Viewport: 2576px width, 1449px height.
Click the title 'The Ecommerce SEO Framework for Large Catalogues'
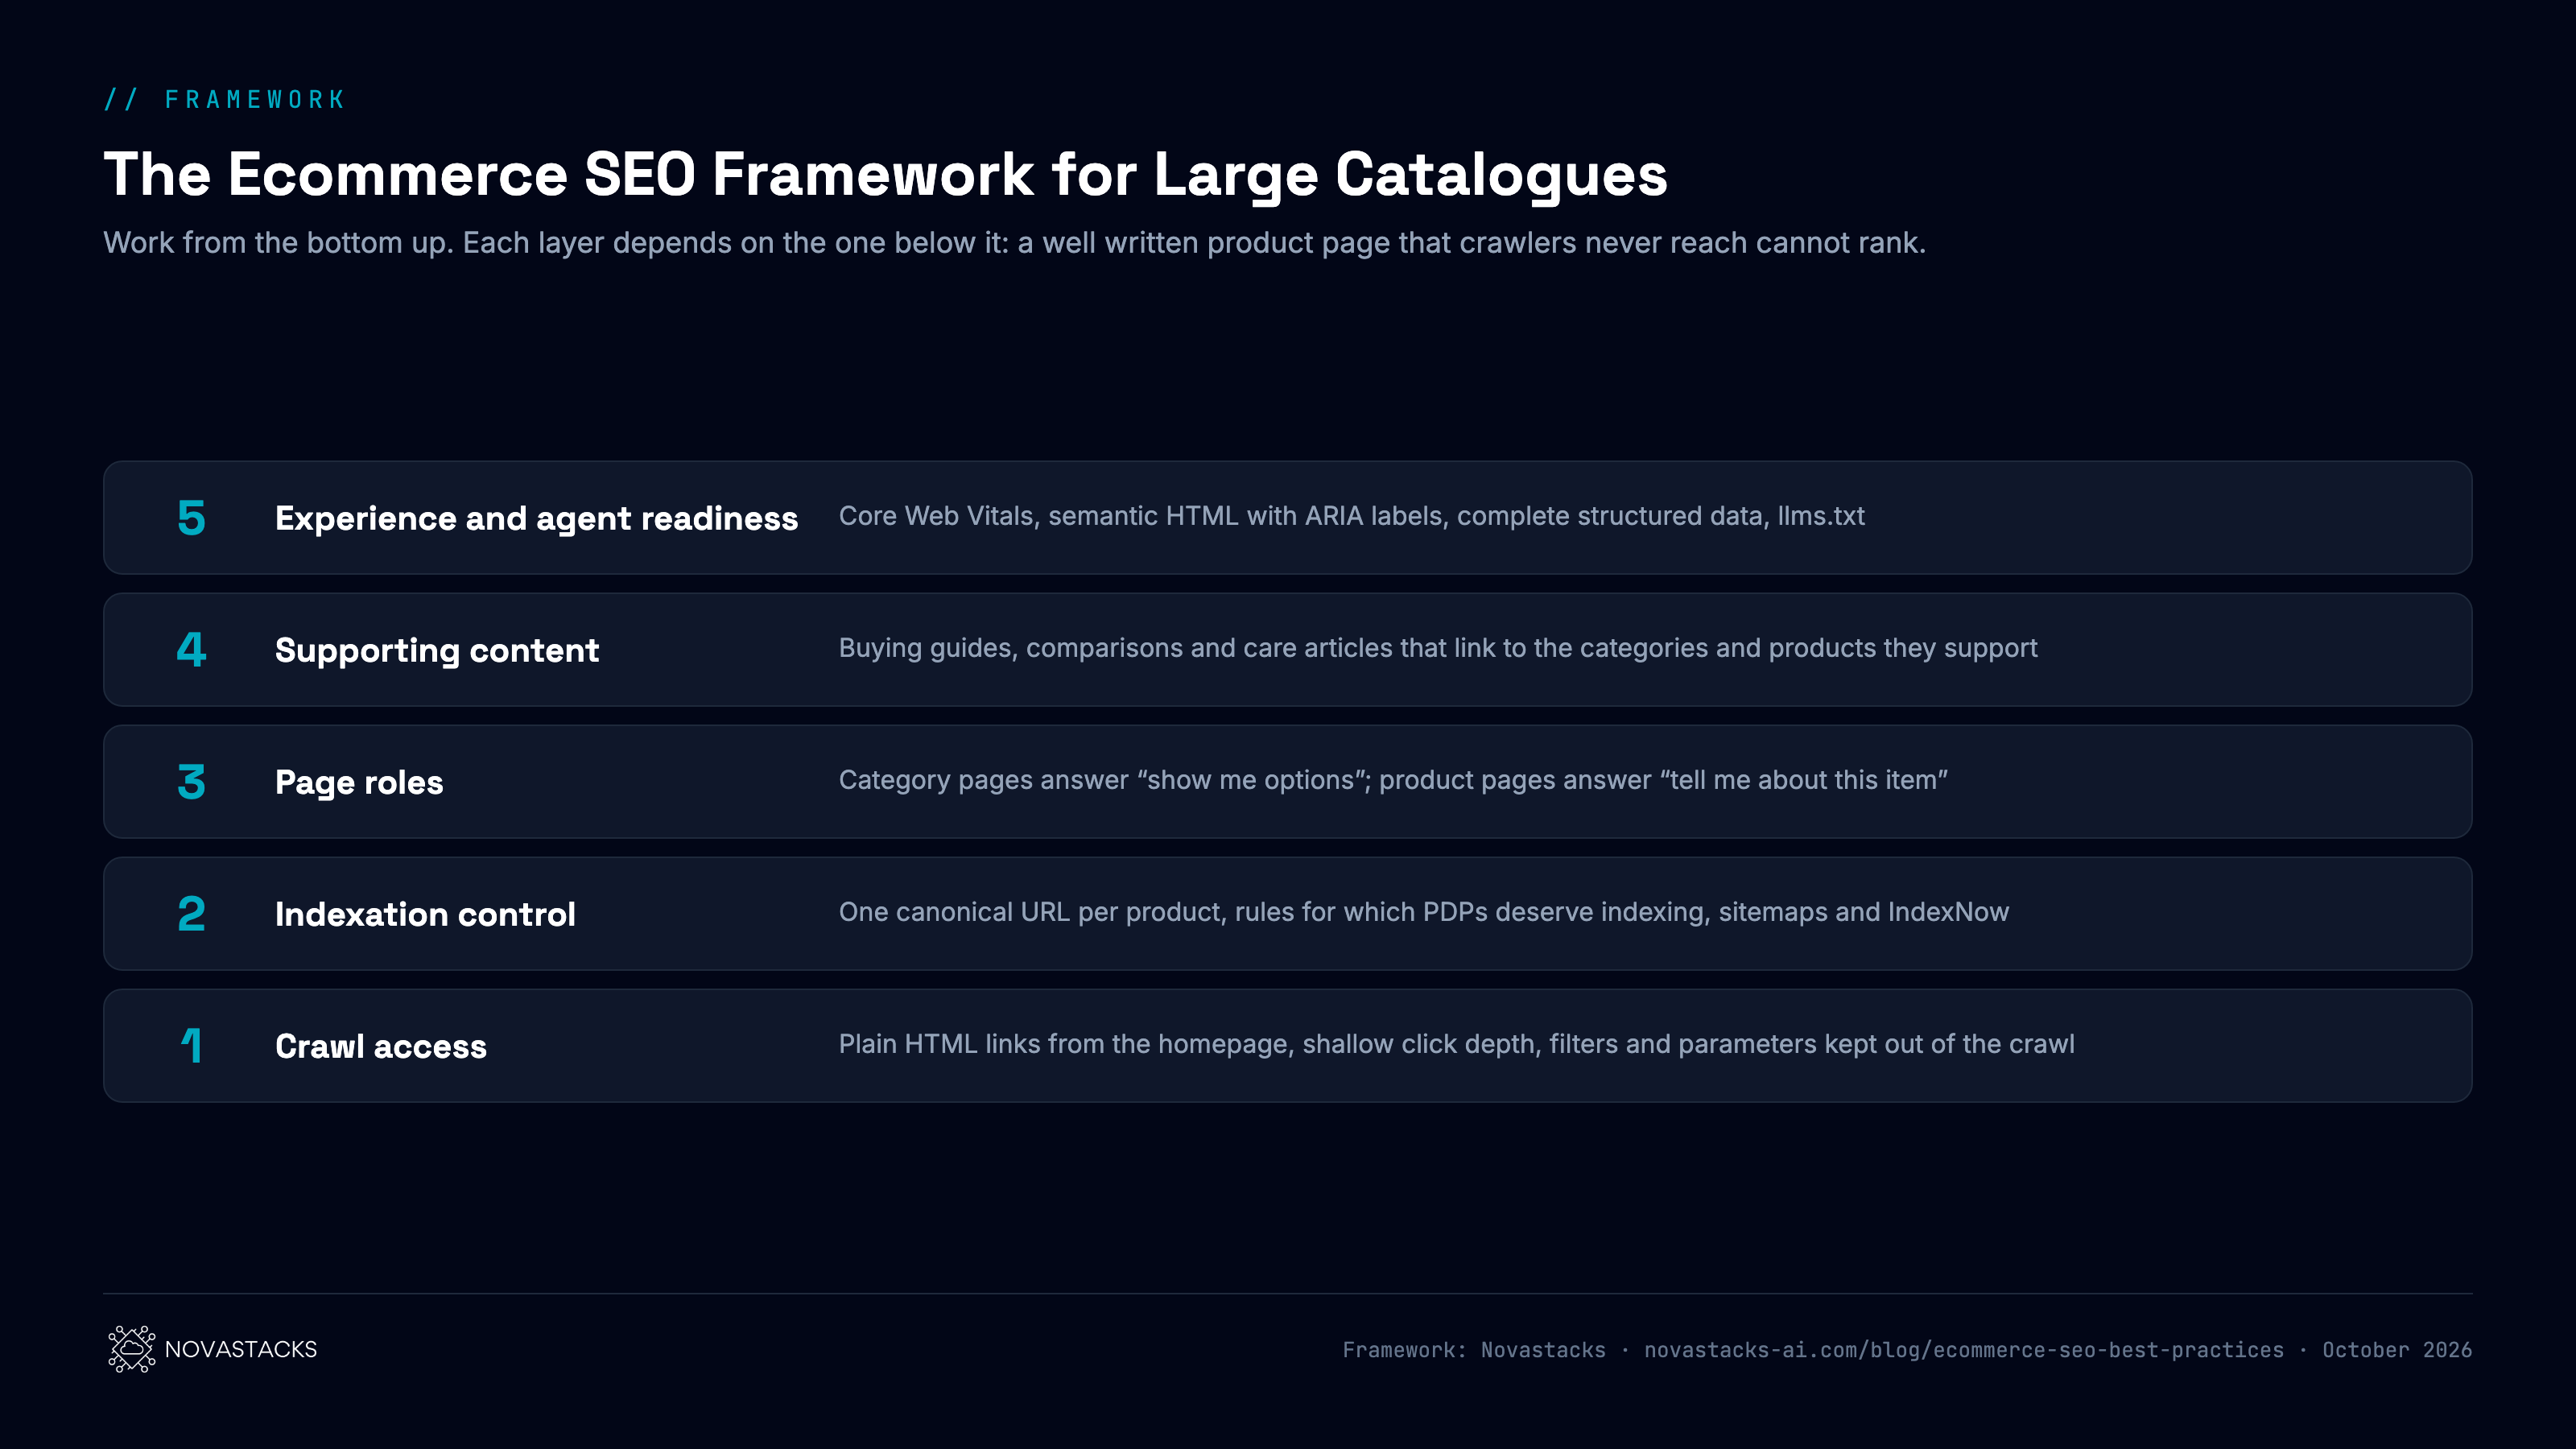(x=885, y=174)
